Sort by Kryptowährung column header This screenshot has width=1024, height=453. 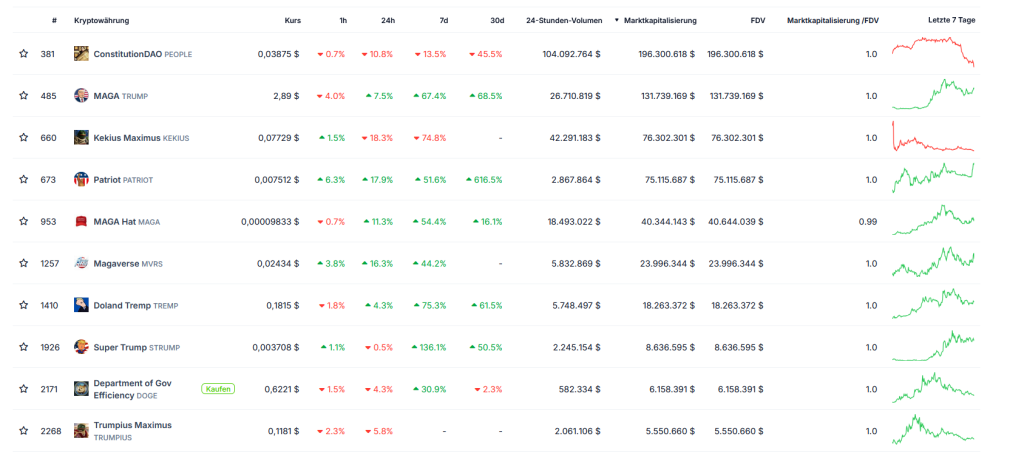102,20
